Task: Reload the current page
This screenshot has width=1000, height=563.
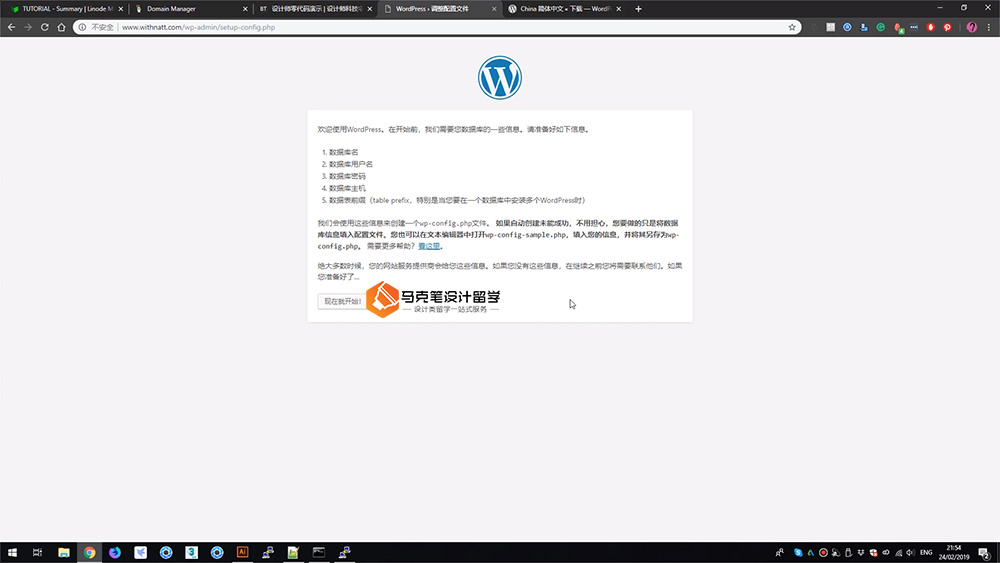Action: [x=45, y=27]
